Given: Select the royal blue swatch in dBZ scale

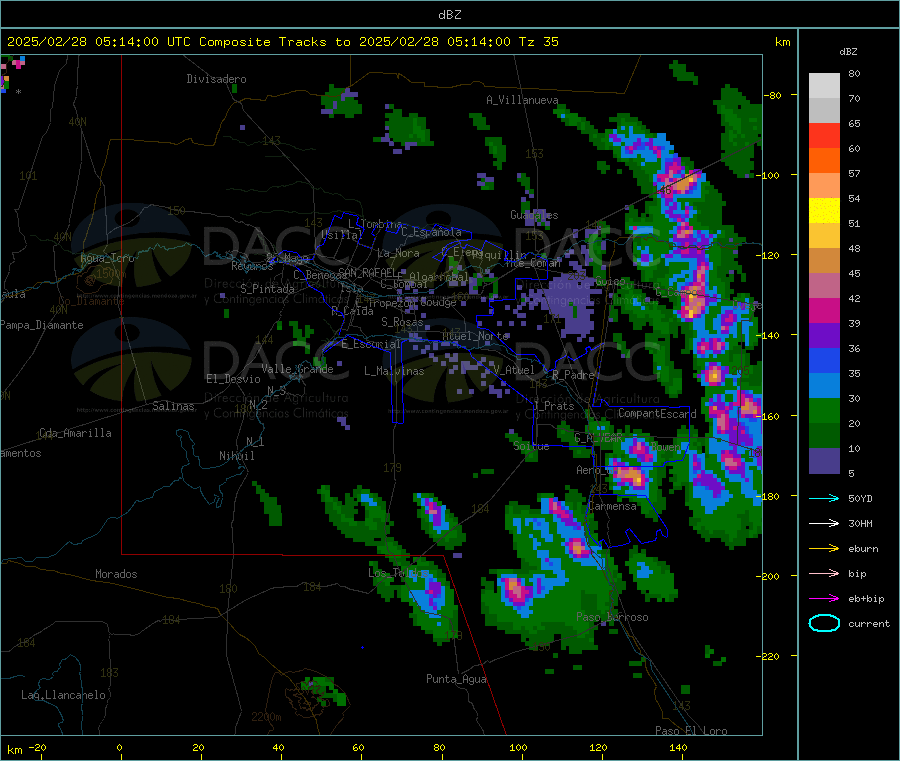Looking at the screenshot, I should pos(824,360).
